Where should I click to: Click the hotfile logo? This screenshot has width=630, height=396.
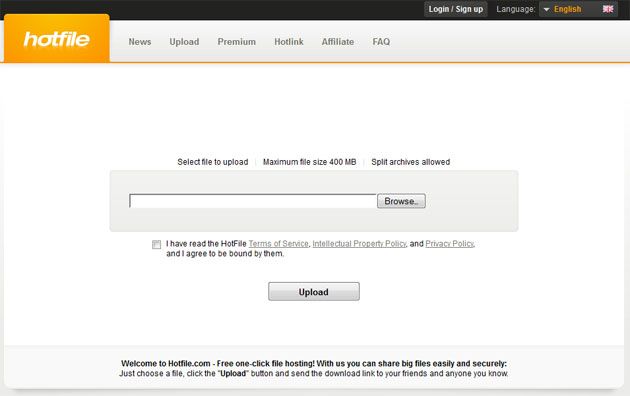click(57, 39)
